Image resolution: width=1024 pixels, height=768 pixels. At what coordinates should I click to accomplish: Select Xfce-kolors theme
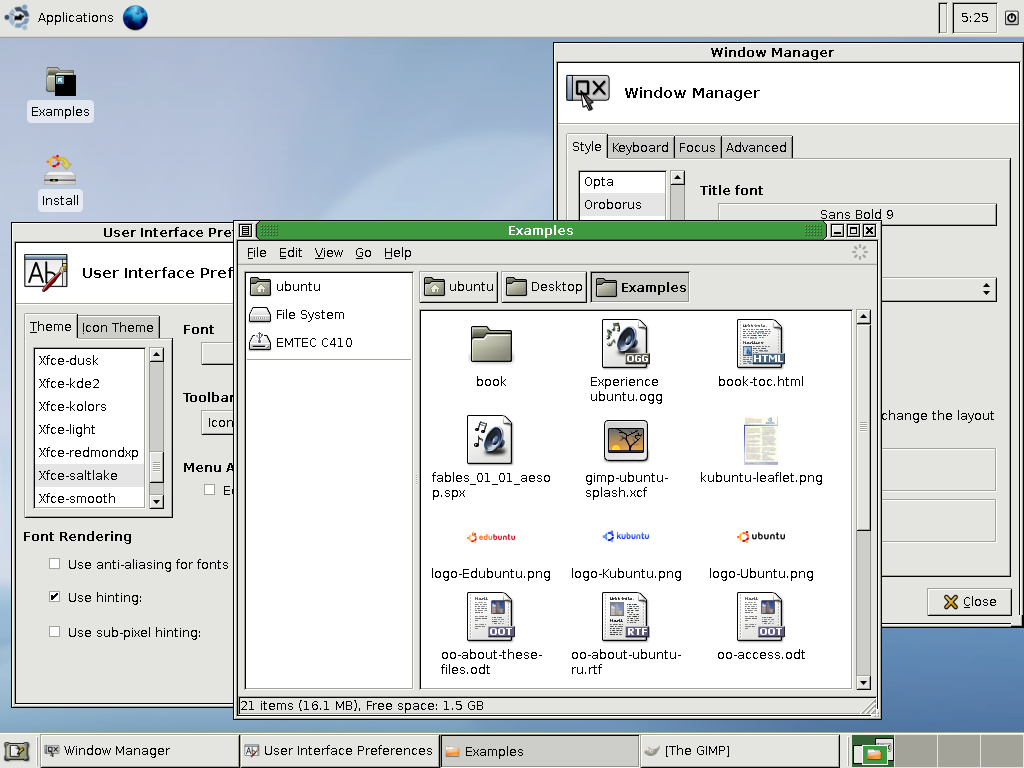[89, 406]
